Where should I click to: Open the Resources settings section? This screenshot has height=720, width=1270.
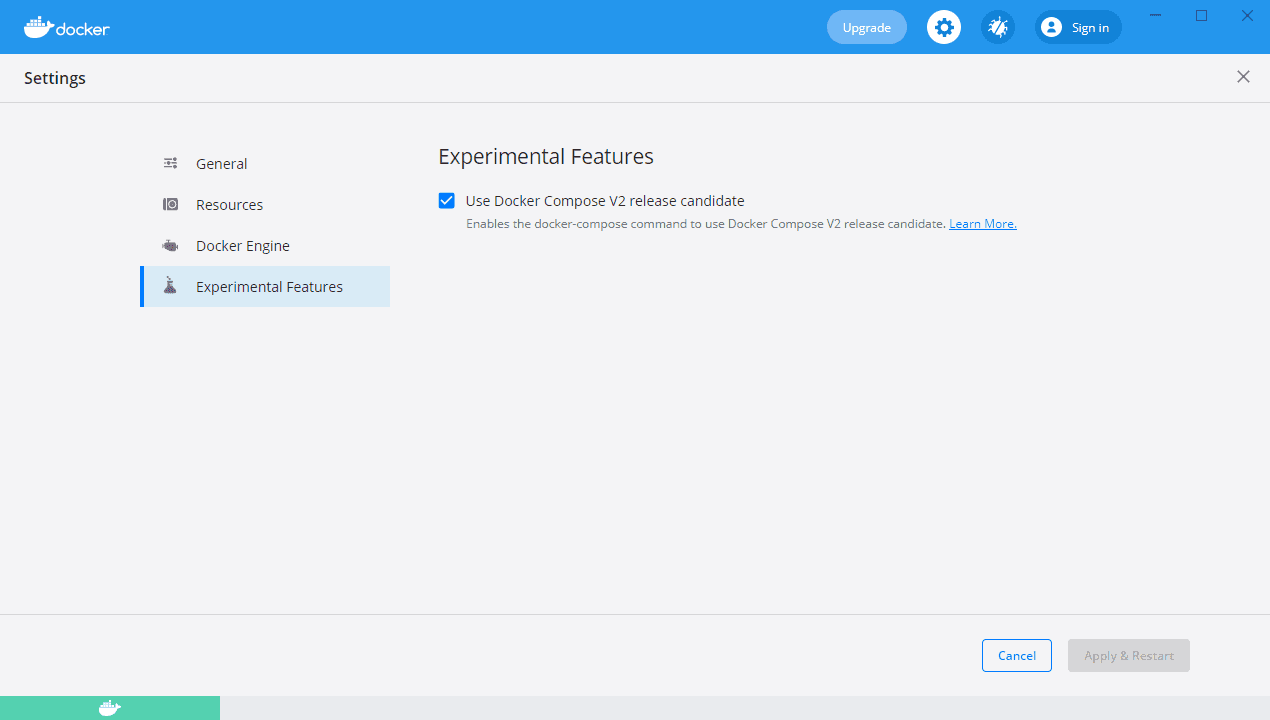[229, 204]
